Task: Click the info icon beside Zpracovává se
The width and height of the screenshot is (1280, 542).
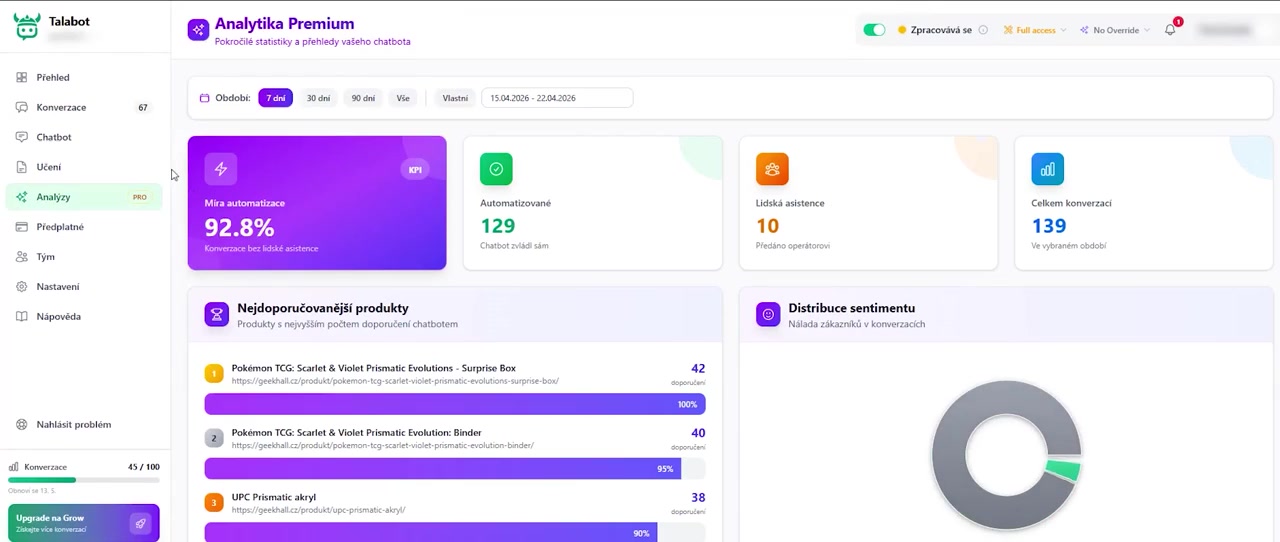Action: [983, 30]
